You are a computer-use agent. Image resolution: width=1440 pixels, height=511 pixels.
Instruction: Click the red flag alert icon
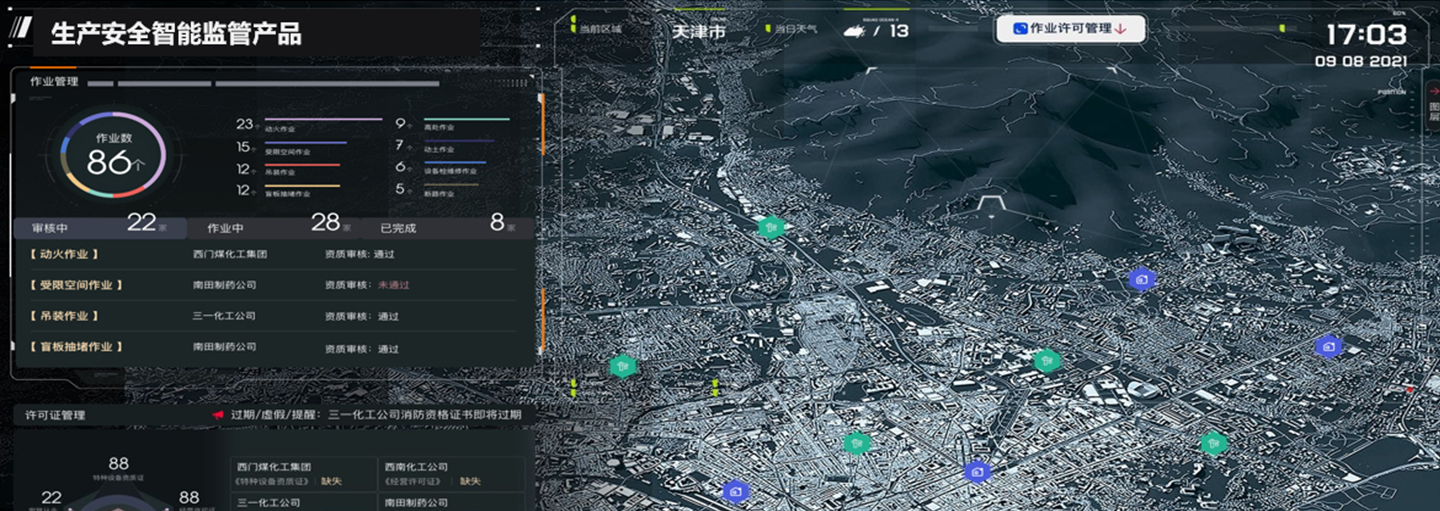[218, 415]
